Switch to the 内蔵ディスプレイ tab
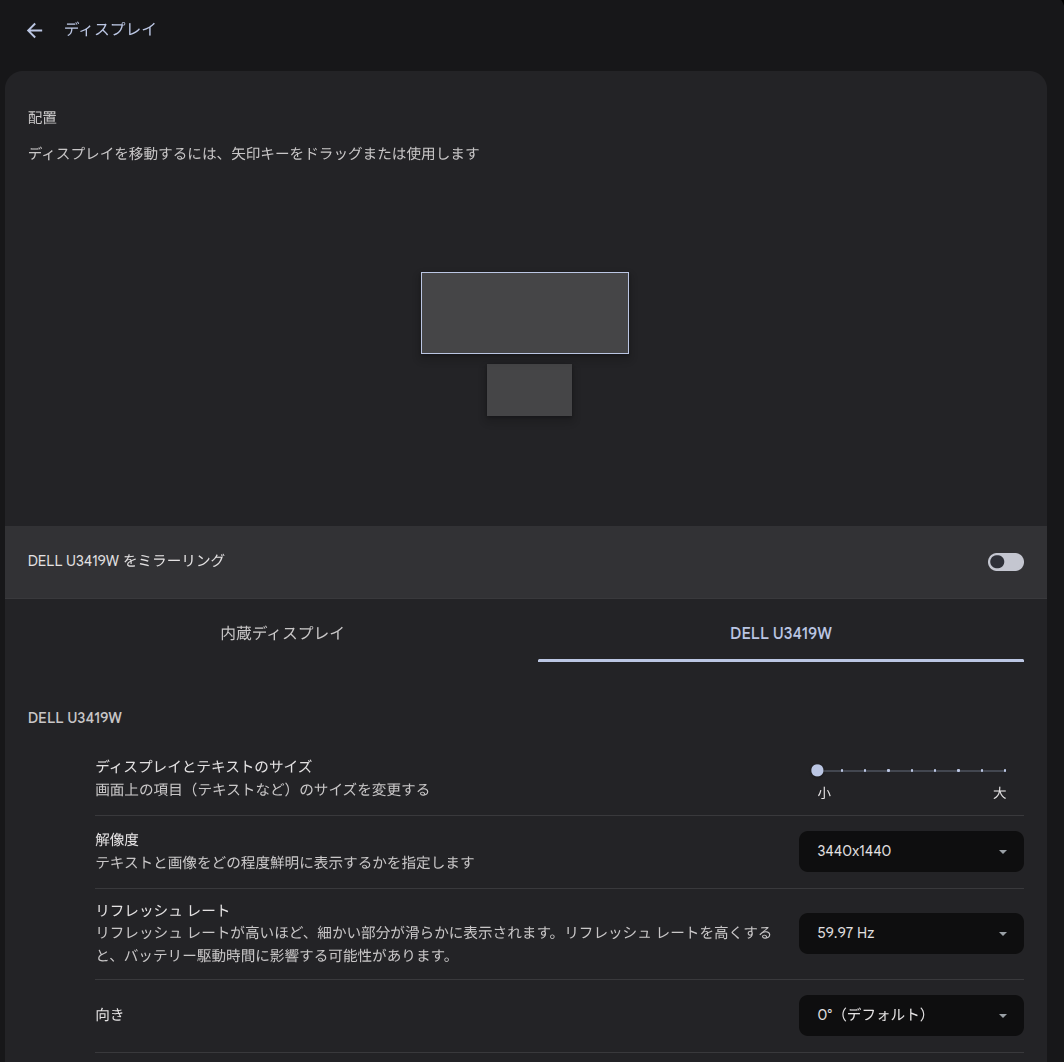Screen dimensions: 1064x1062 point(282,633)
